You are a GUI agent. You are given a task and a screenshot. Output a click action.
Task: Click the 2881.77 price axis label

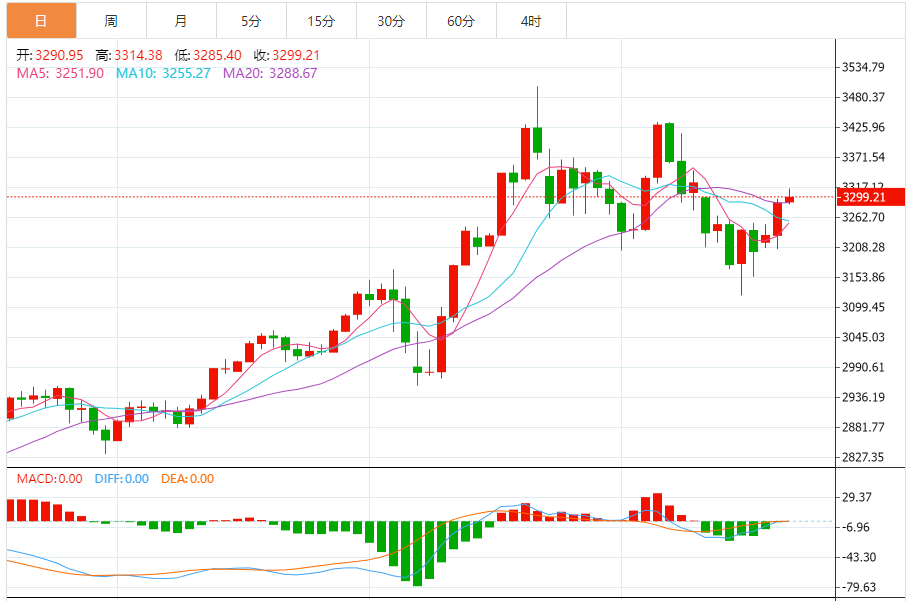tap(863, 427)
